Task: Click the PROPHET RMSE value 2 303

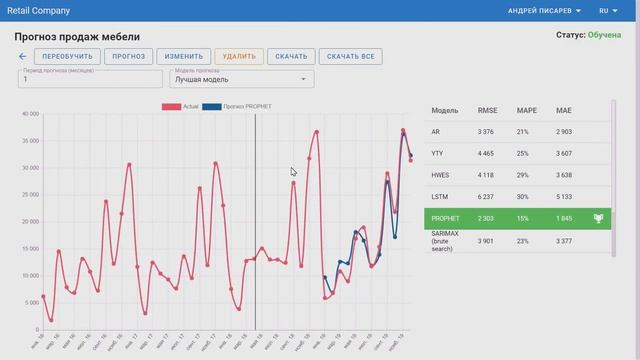Action: point(486,218)
